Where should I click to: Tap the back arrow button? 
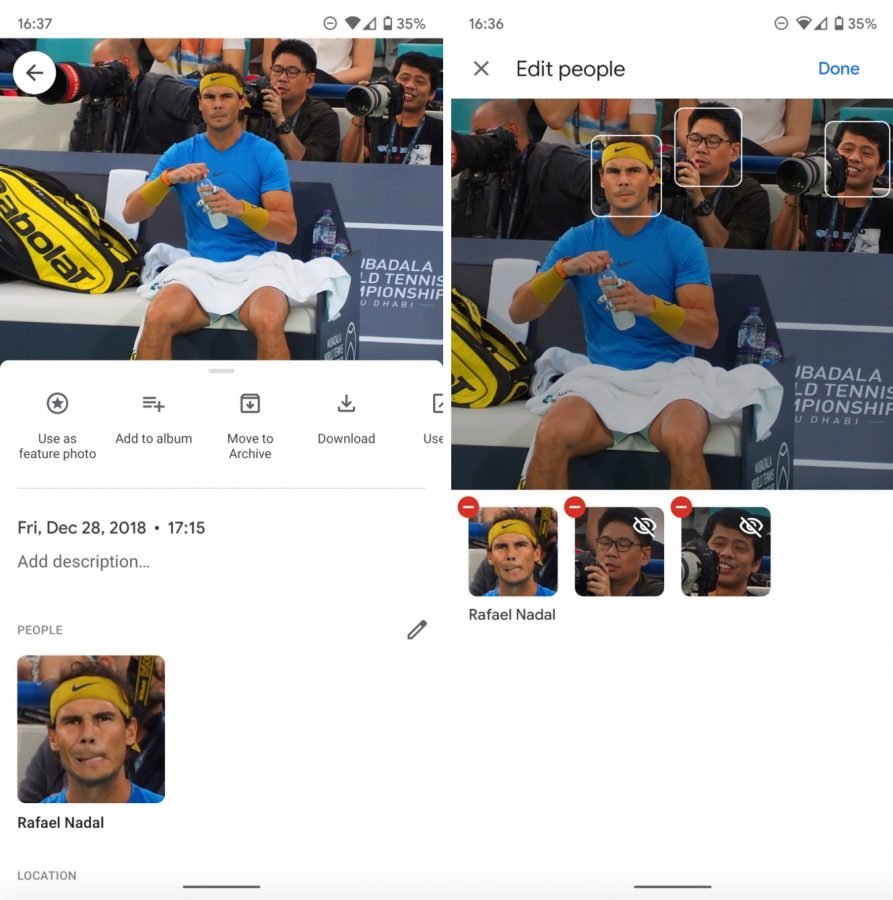pyautogui.click(x=34, y=73)
